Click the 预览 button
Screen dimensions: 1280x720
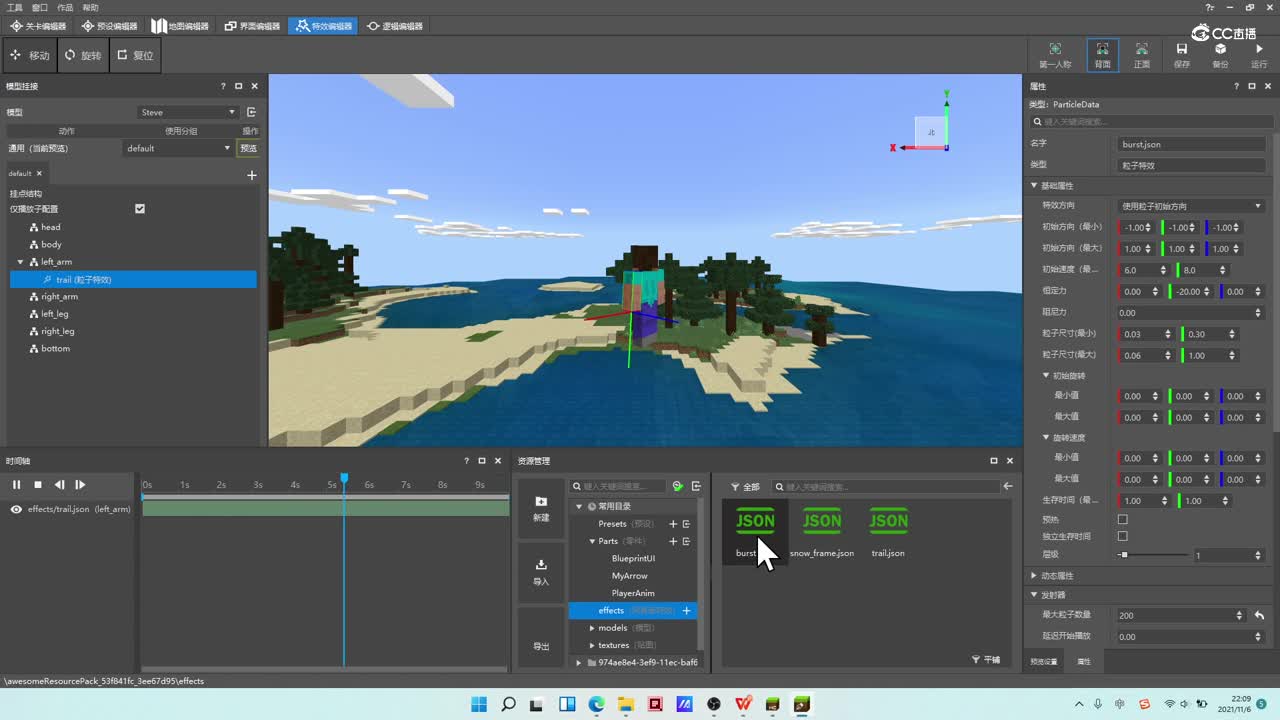pyautogui.click(x=248, y=148)
